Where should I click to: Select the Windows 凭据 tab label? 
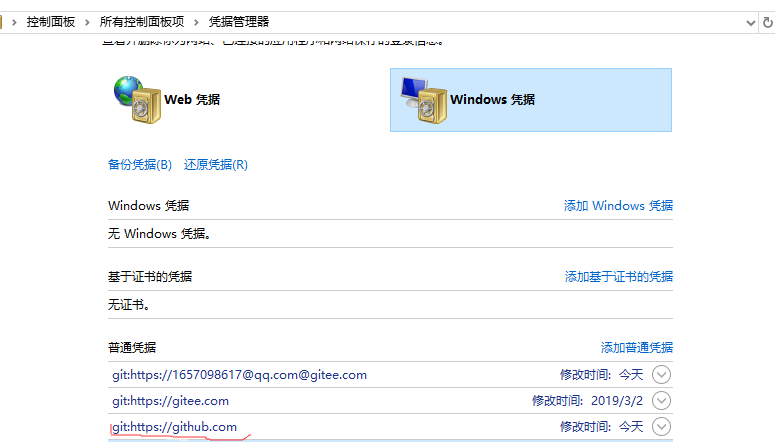(492, 100)
